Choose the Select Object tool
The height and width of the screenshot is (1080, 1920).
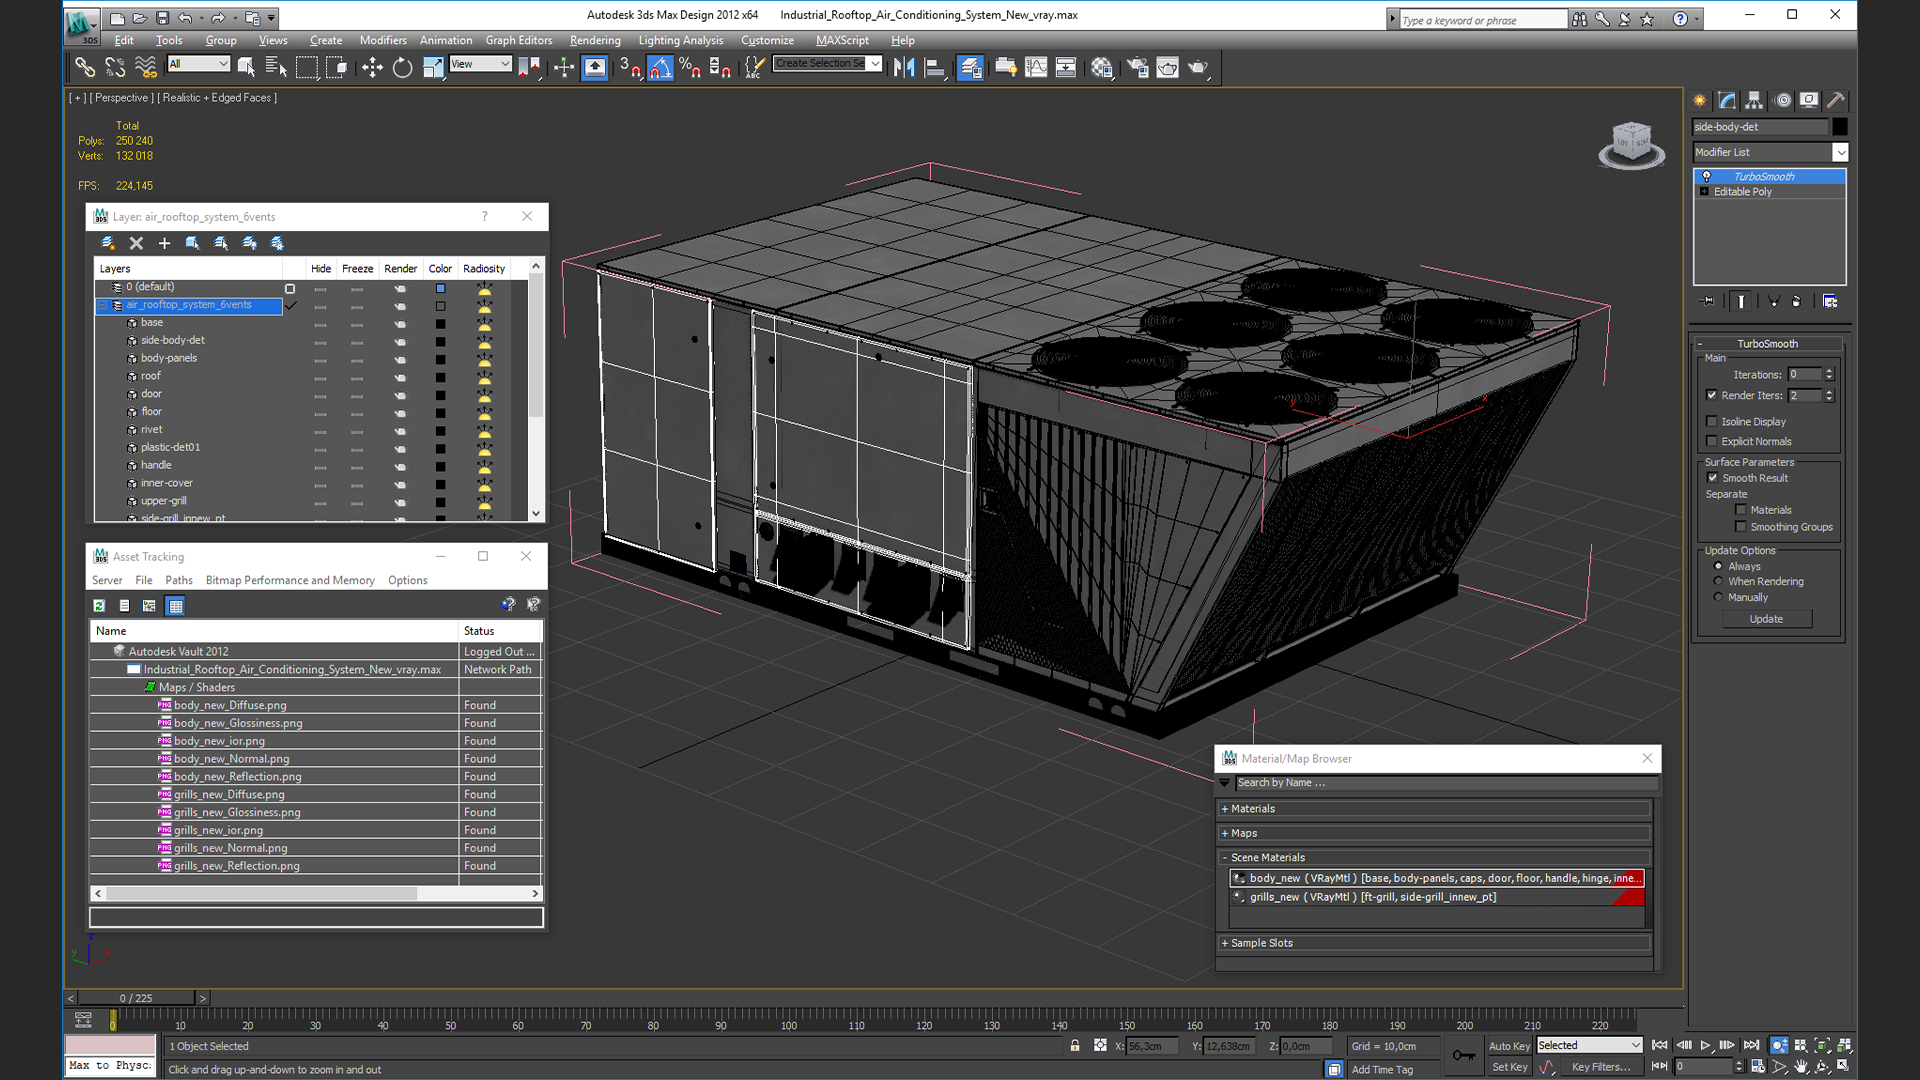click(246, 67)
